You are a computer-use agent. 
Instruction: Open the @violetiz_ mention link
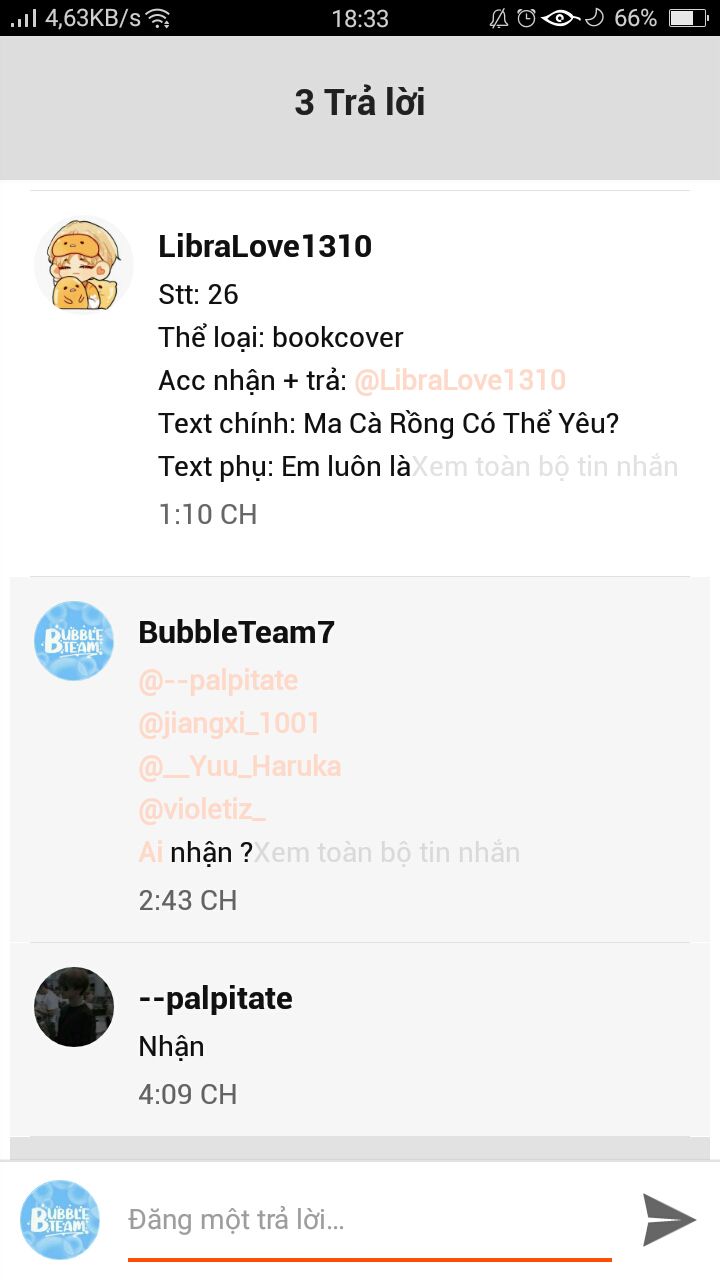click(x=202, y=809)
